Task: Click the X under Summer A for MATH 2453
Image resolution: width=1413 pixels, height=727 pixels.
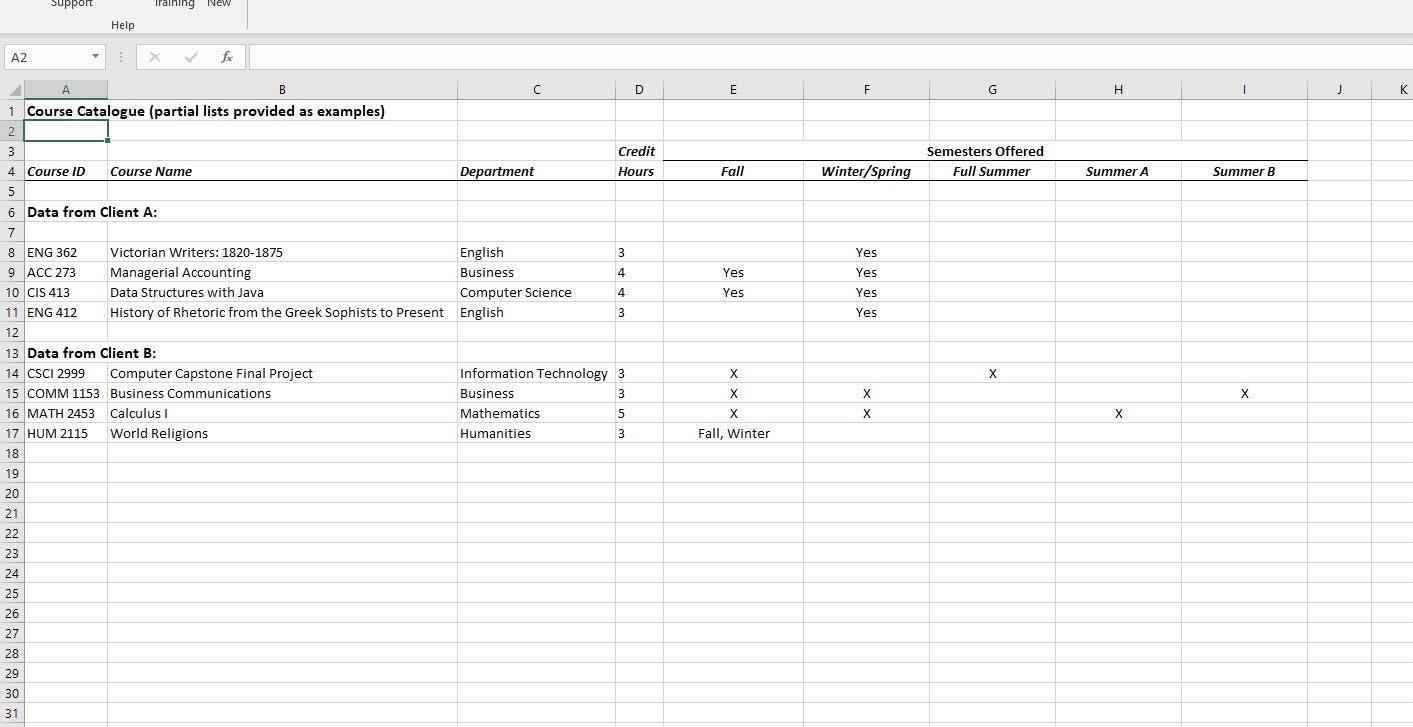Action: pyautogui.click(x=1118, y=413)
